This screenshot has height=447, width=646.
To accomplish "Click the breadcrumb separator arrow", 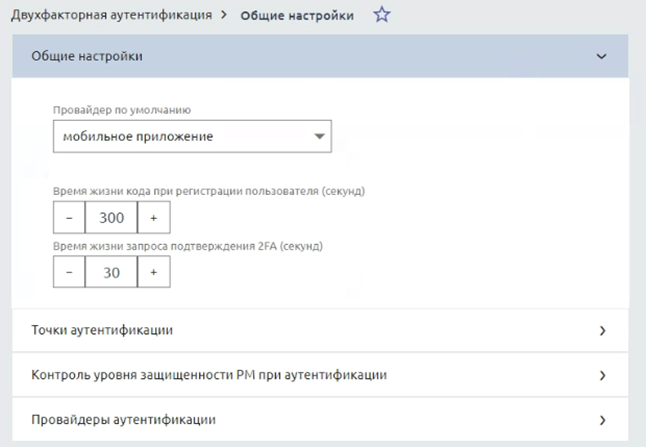I will [x=226, y=16].
